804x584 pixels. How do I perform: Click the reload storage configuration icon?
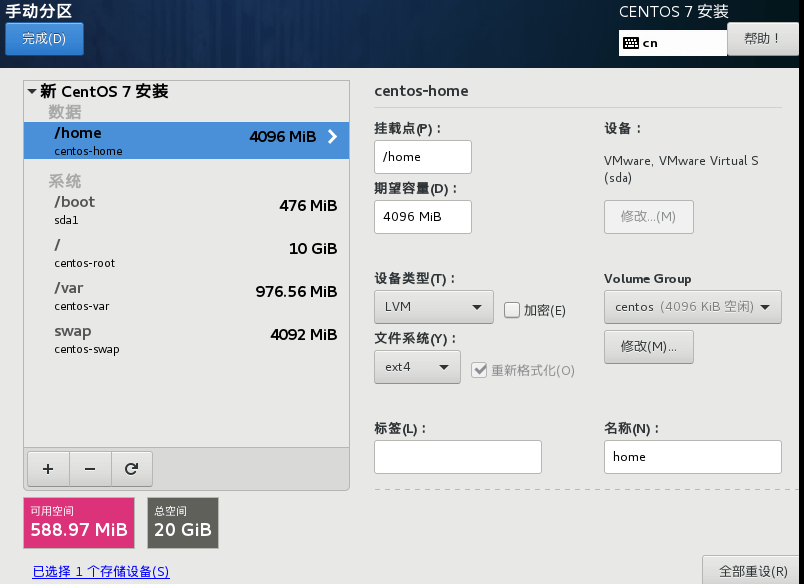(x=131, y=467)
